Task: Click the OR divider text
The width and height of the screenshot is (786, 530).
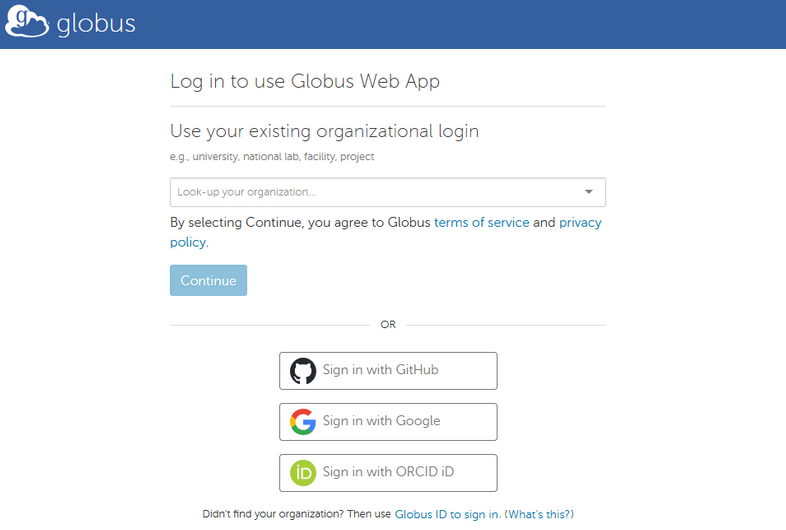Action: (x=388, y=325)
